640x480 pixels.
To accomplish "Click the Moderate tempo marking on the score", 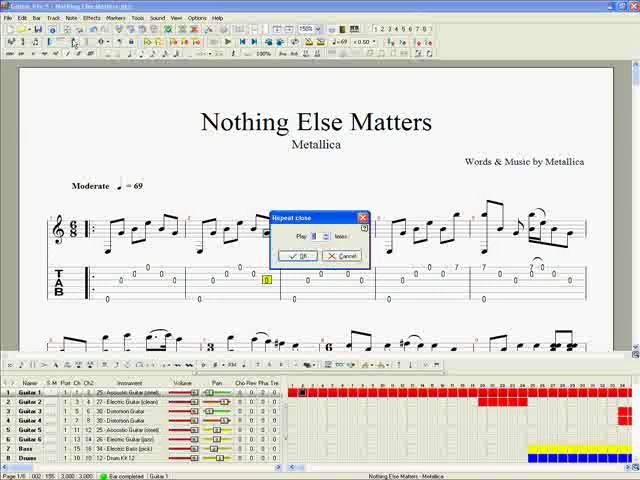I will (91, 186).
